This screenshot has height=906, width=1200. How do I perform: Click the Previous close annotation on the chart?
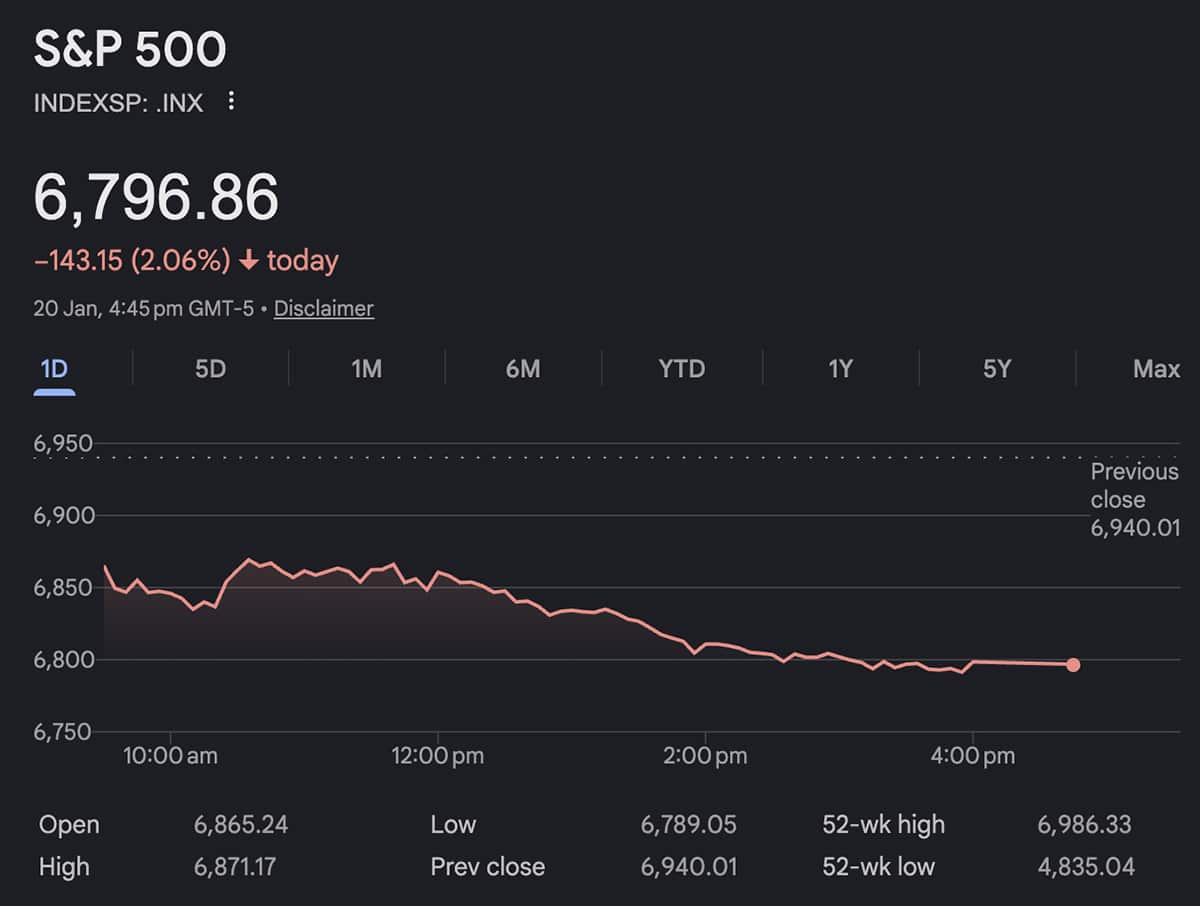(x=1134, y=500)
